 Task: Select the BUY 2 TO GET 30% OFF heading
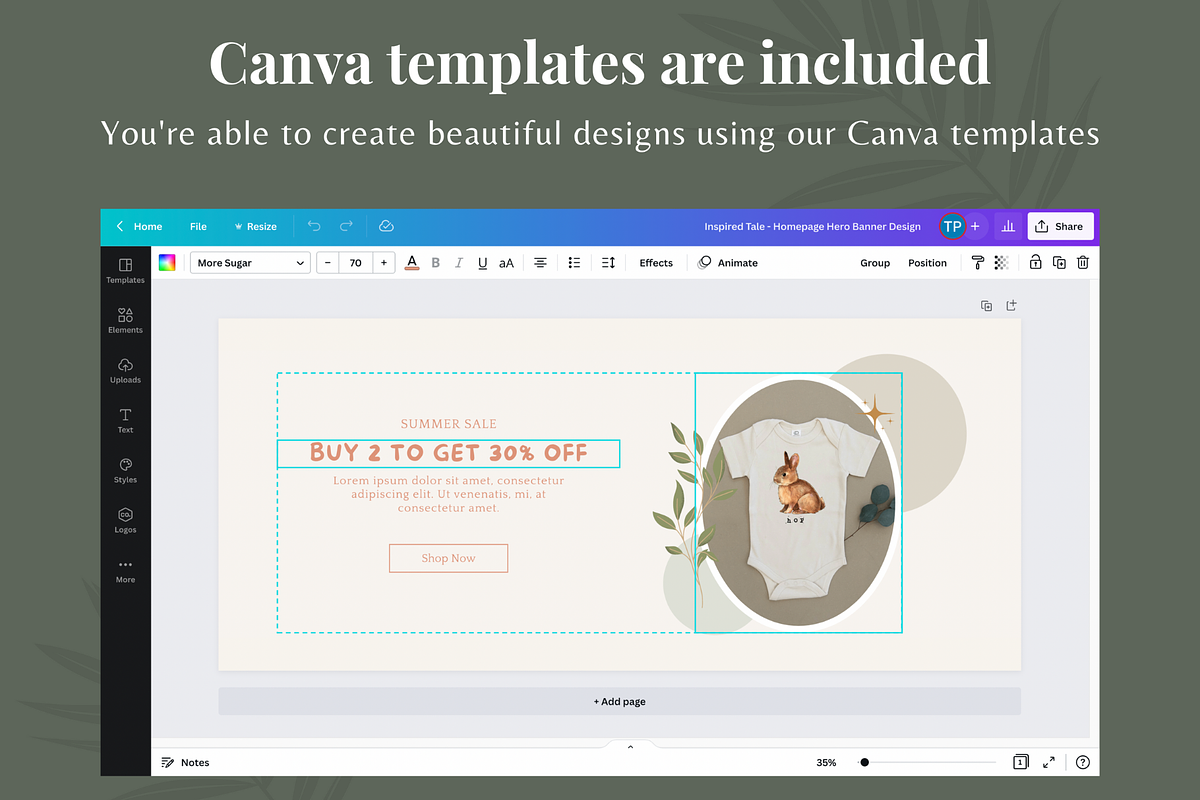(448, 453)
